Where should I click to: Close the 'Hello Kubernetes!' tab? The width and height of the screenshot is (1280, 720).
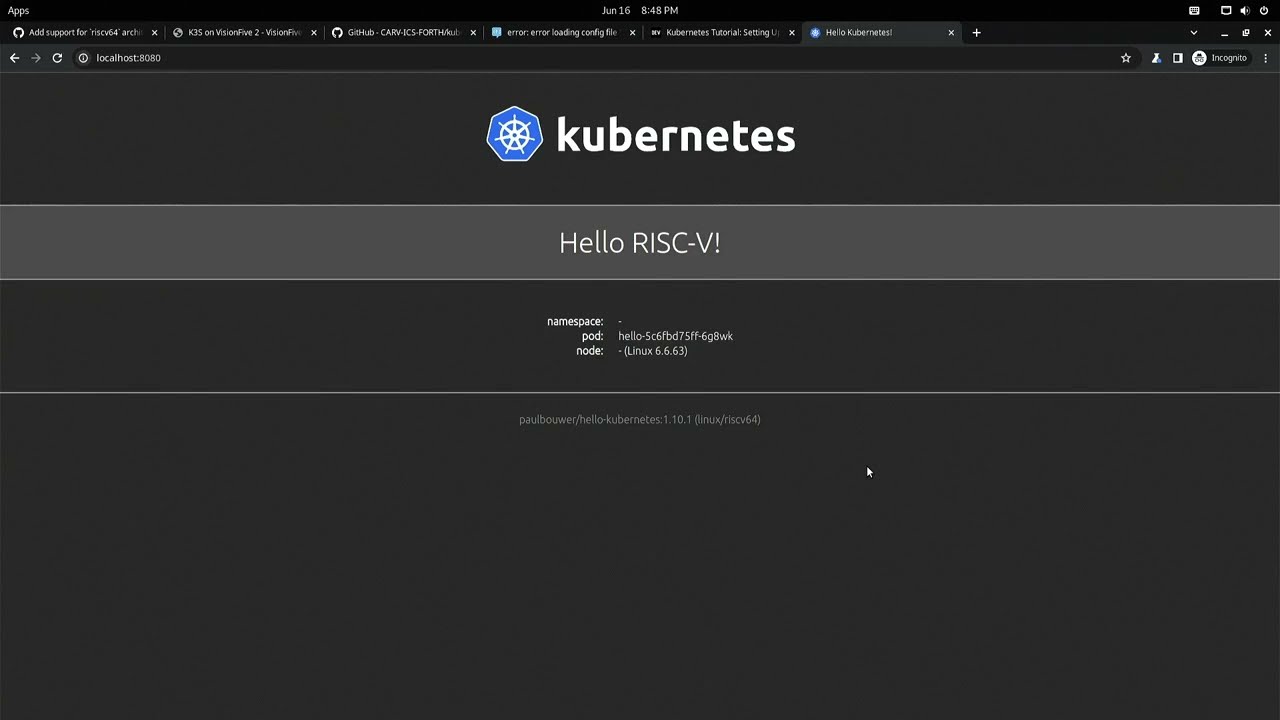[x=951, y=32]
